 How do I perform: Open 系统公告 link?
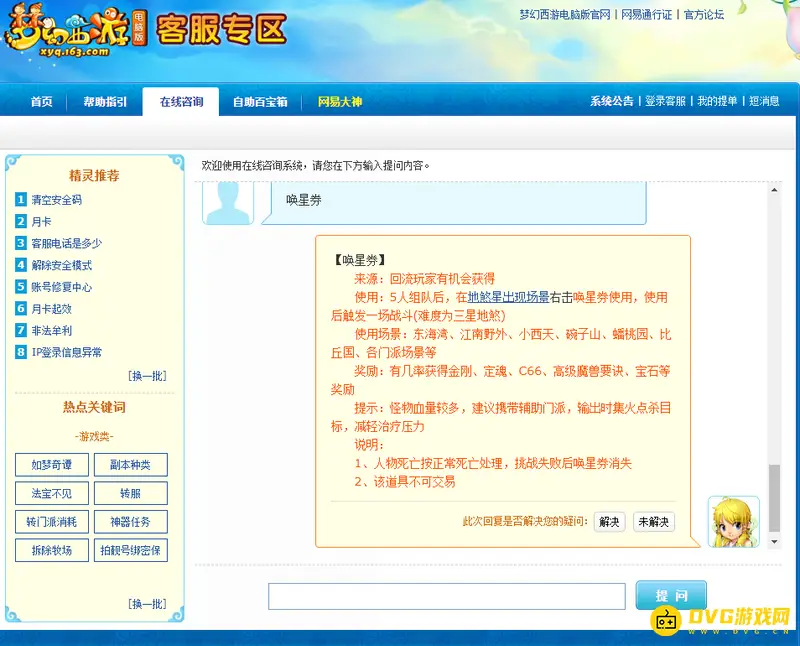click(612, 101)
